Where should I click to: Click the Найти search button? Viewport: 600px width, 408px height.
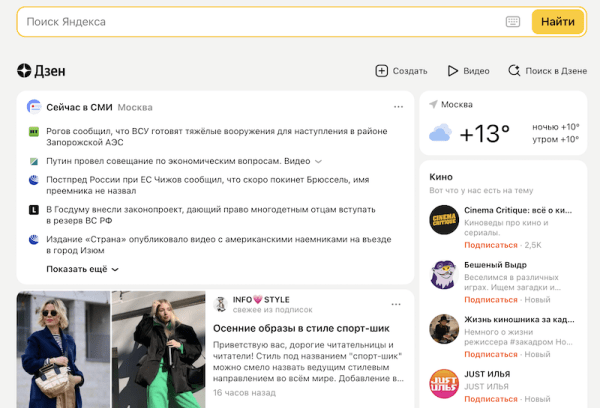(558, 22)
